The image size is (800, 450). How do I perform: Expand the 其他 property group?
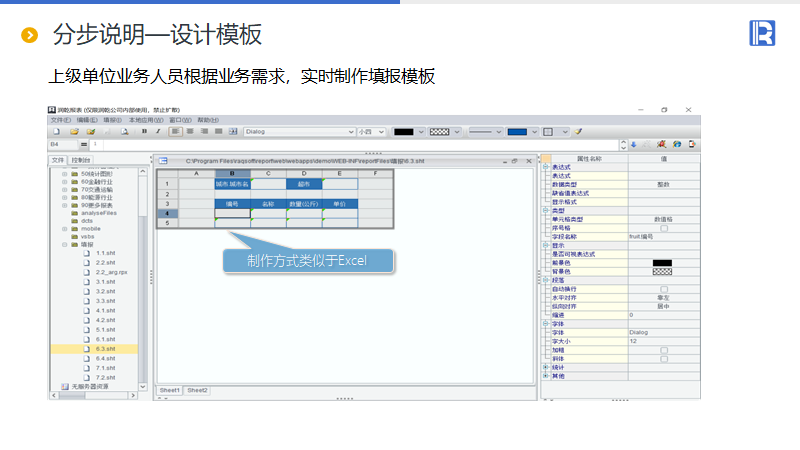(x=545, y=376)
